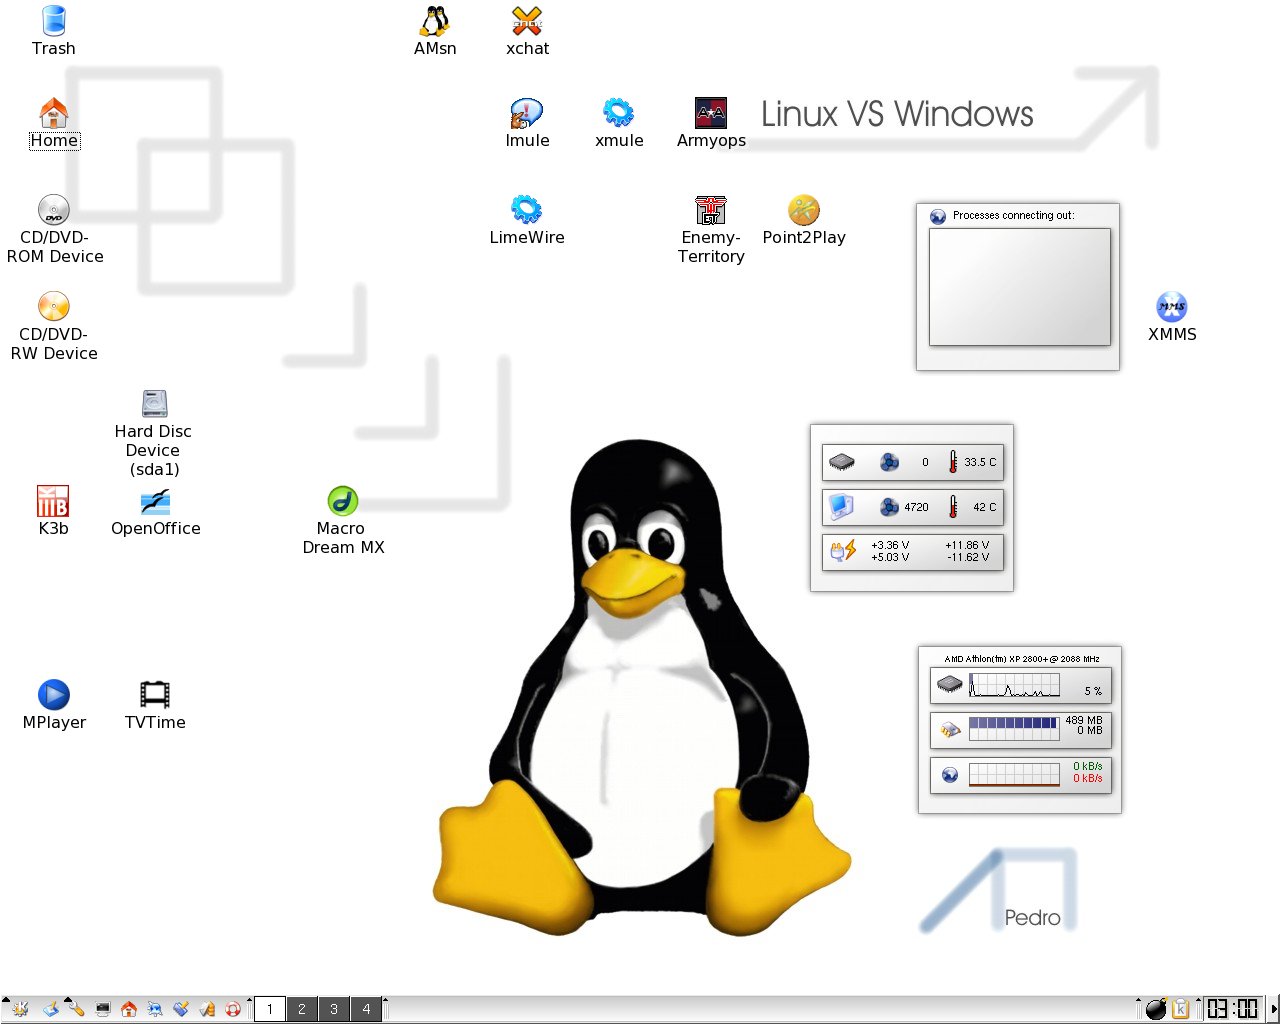Click the 'Processes connecting out' list box
1280x1024 pixels.
1019,287
